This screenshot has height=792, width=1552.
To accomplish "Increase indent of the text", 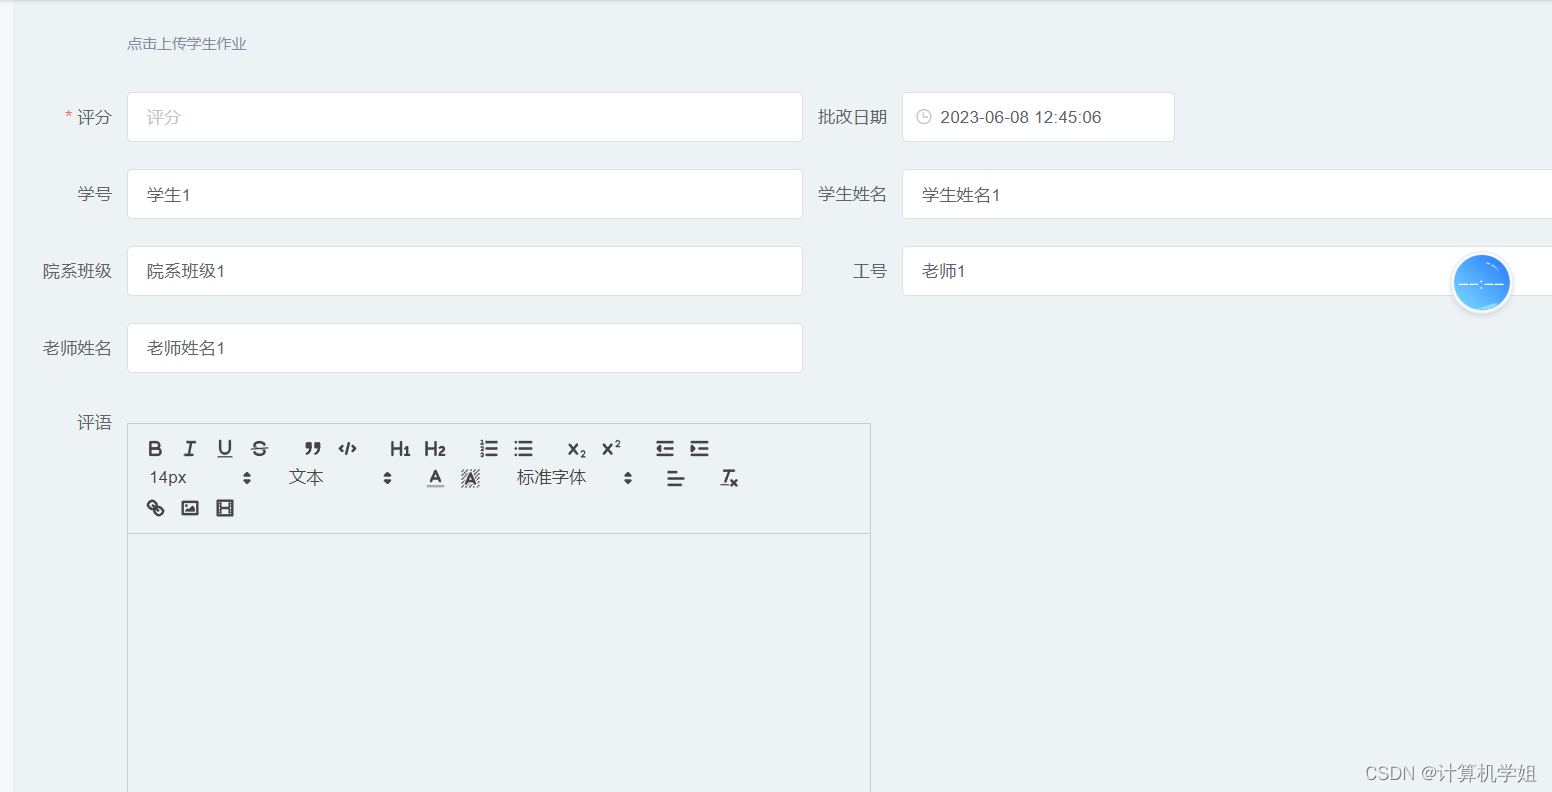I will tap(700, 449).
